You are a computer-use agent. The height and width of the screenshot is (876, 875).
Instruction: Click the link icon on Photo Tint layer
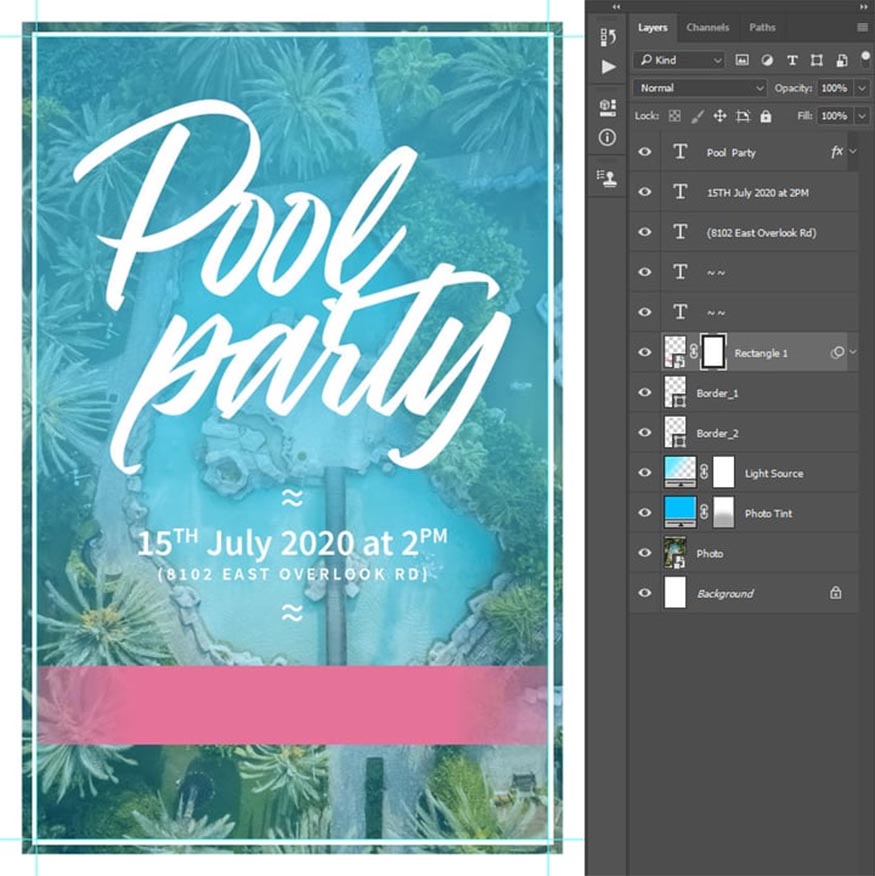704,512
